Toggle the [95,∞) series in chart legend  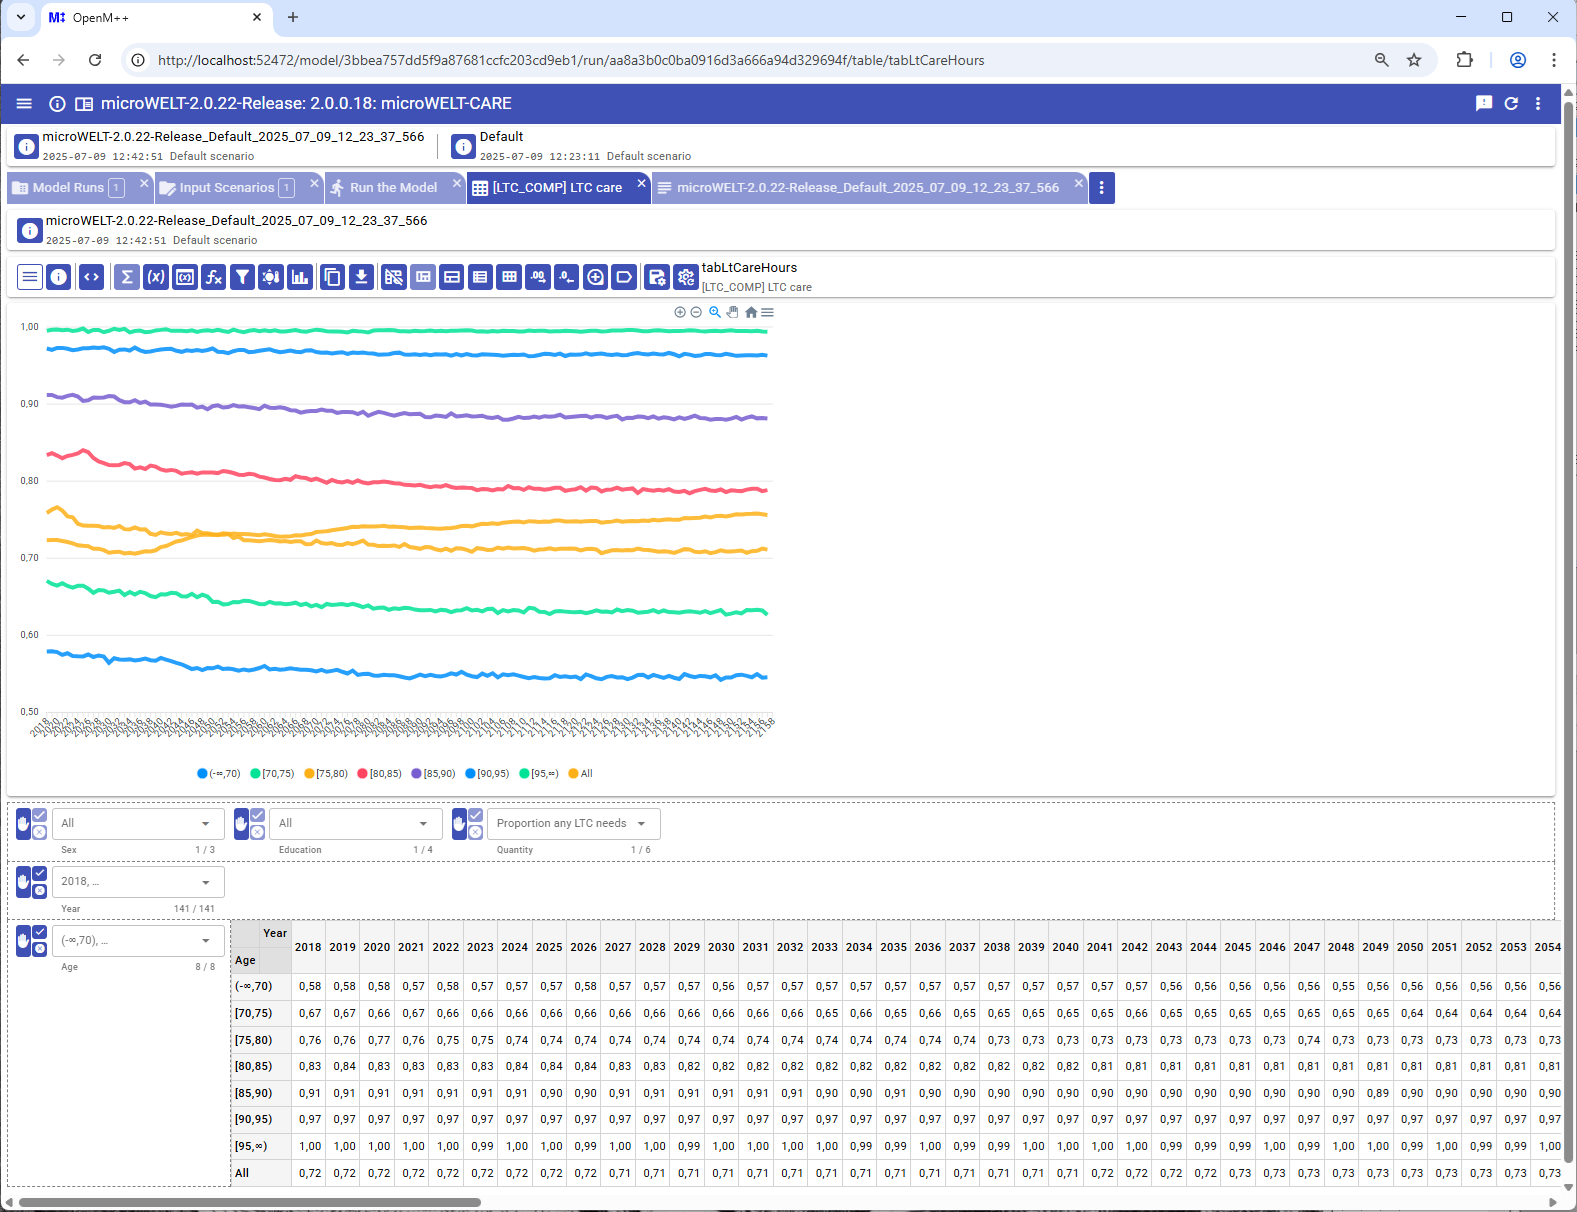tap(539, 774)
